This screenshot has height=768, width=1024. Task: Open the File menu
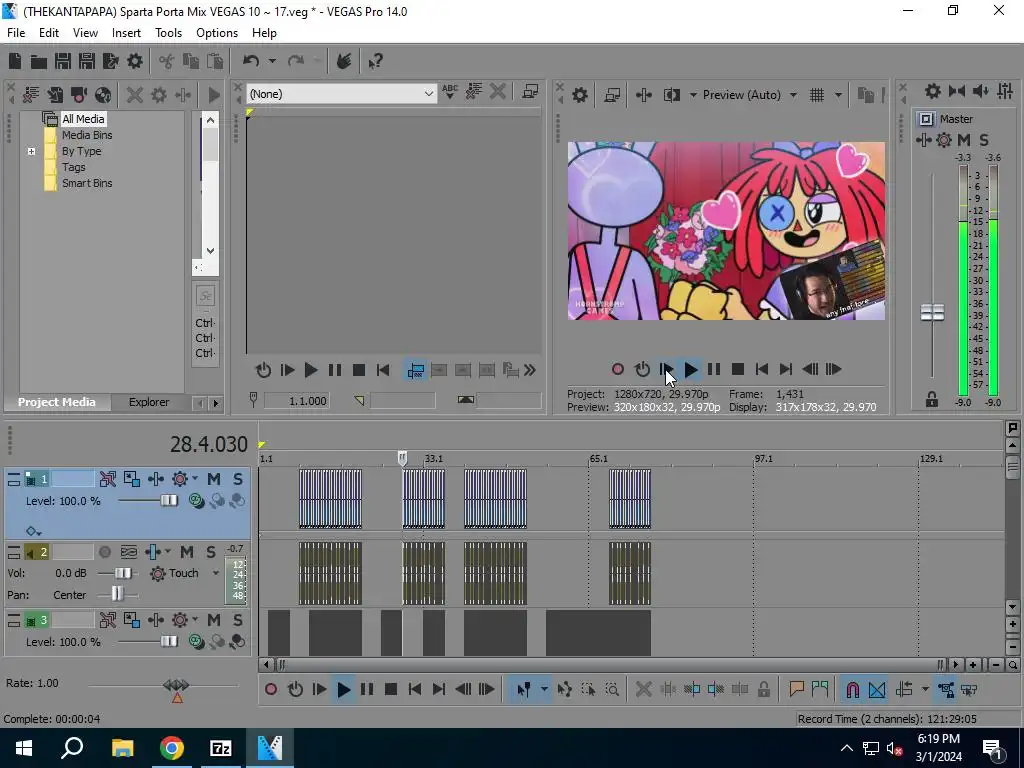click(x=16, y=33)
